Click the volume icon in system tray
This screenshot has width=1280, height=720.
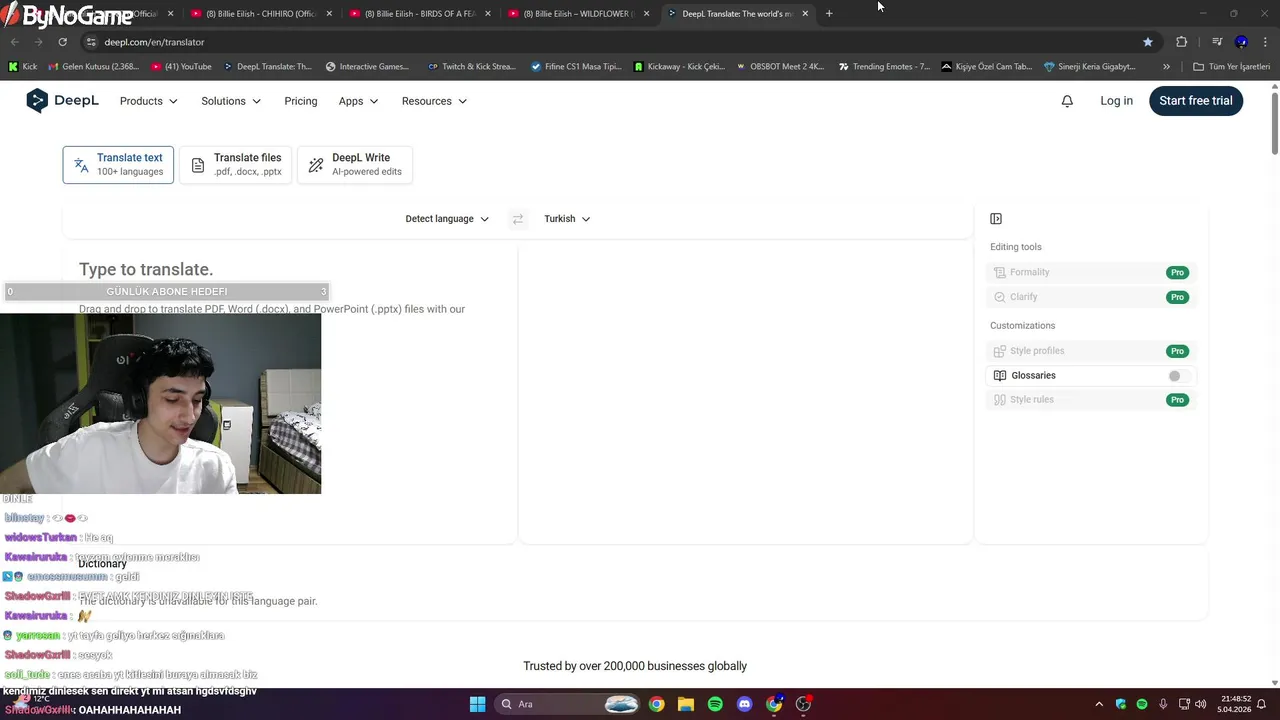point(1200,704)
